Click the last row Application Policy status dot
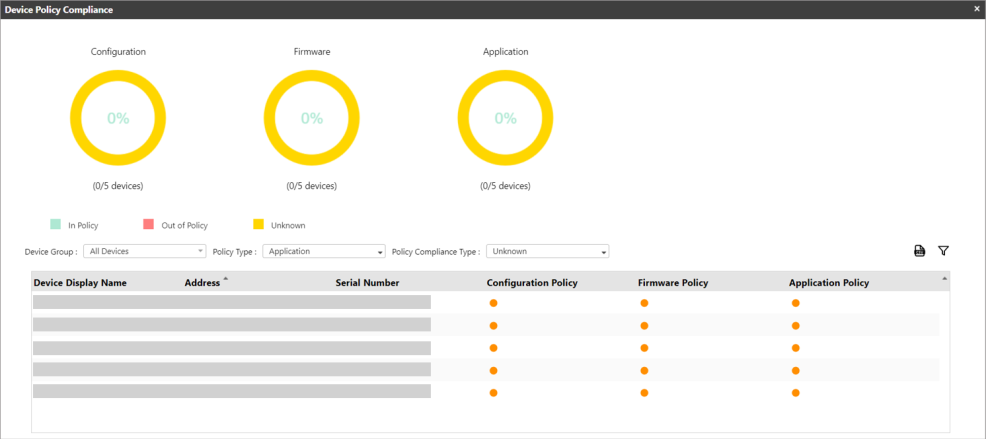The width and height of the screenshot is (986, 439). (795, 392)
